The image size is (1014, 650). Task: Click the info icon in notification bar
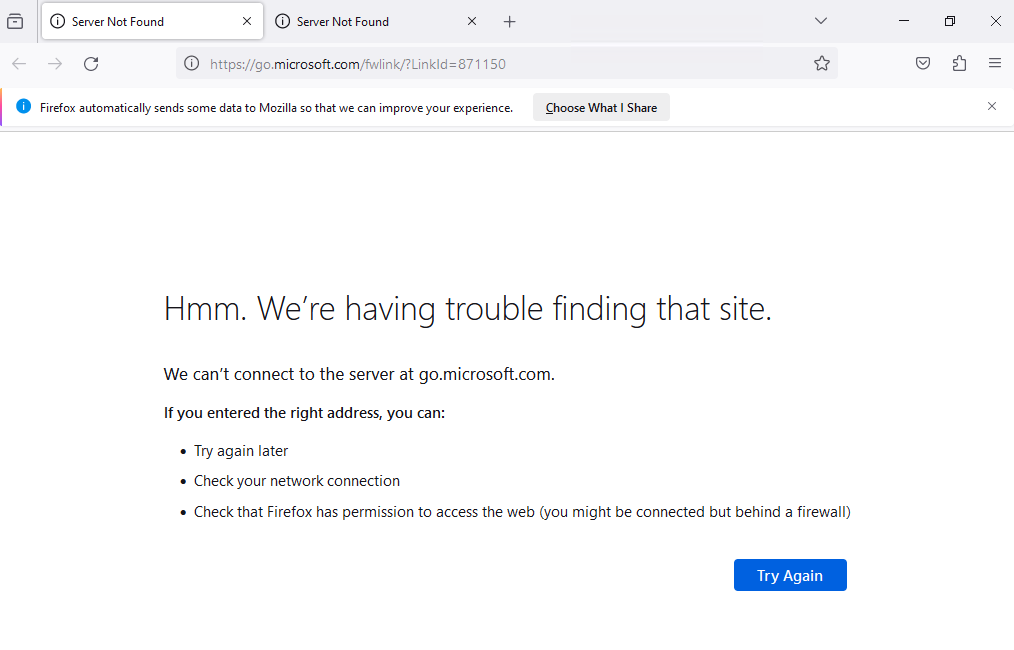[x=24, y=107]
